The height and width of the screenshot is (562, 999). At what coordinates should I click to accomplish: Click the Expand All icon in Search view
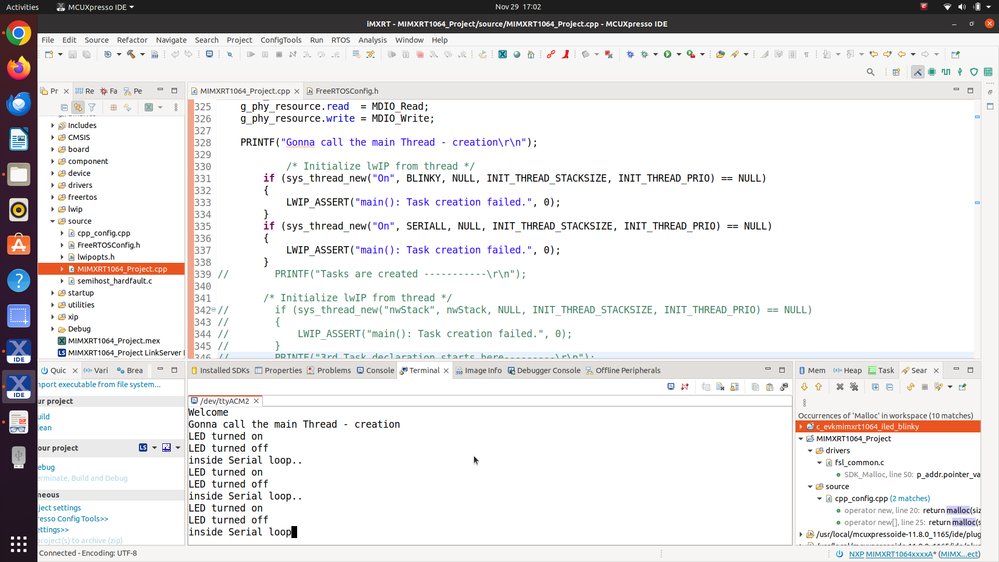tap(875, 387)
